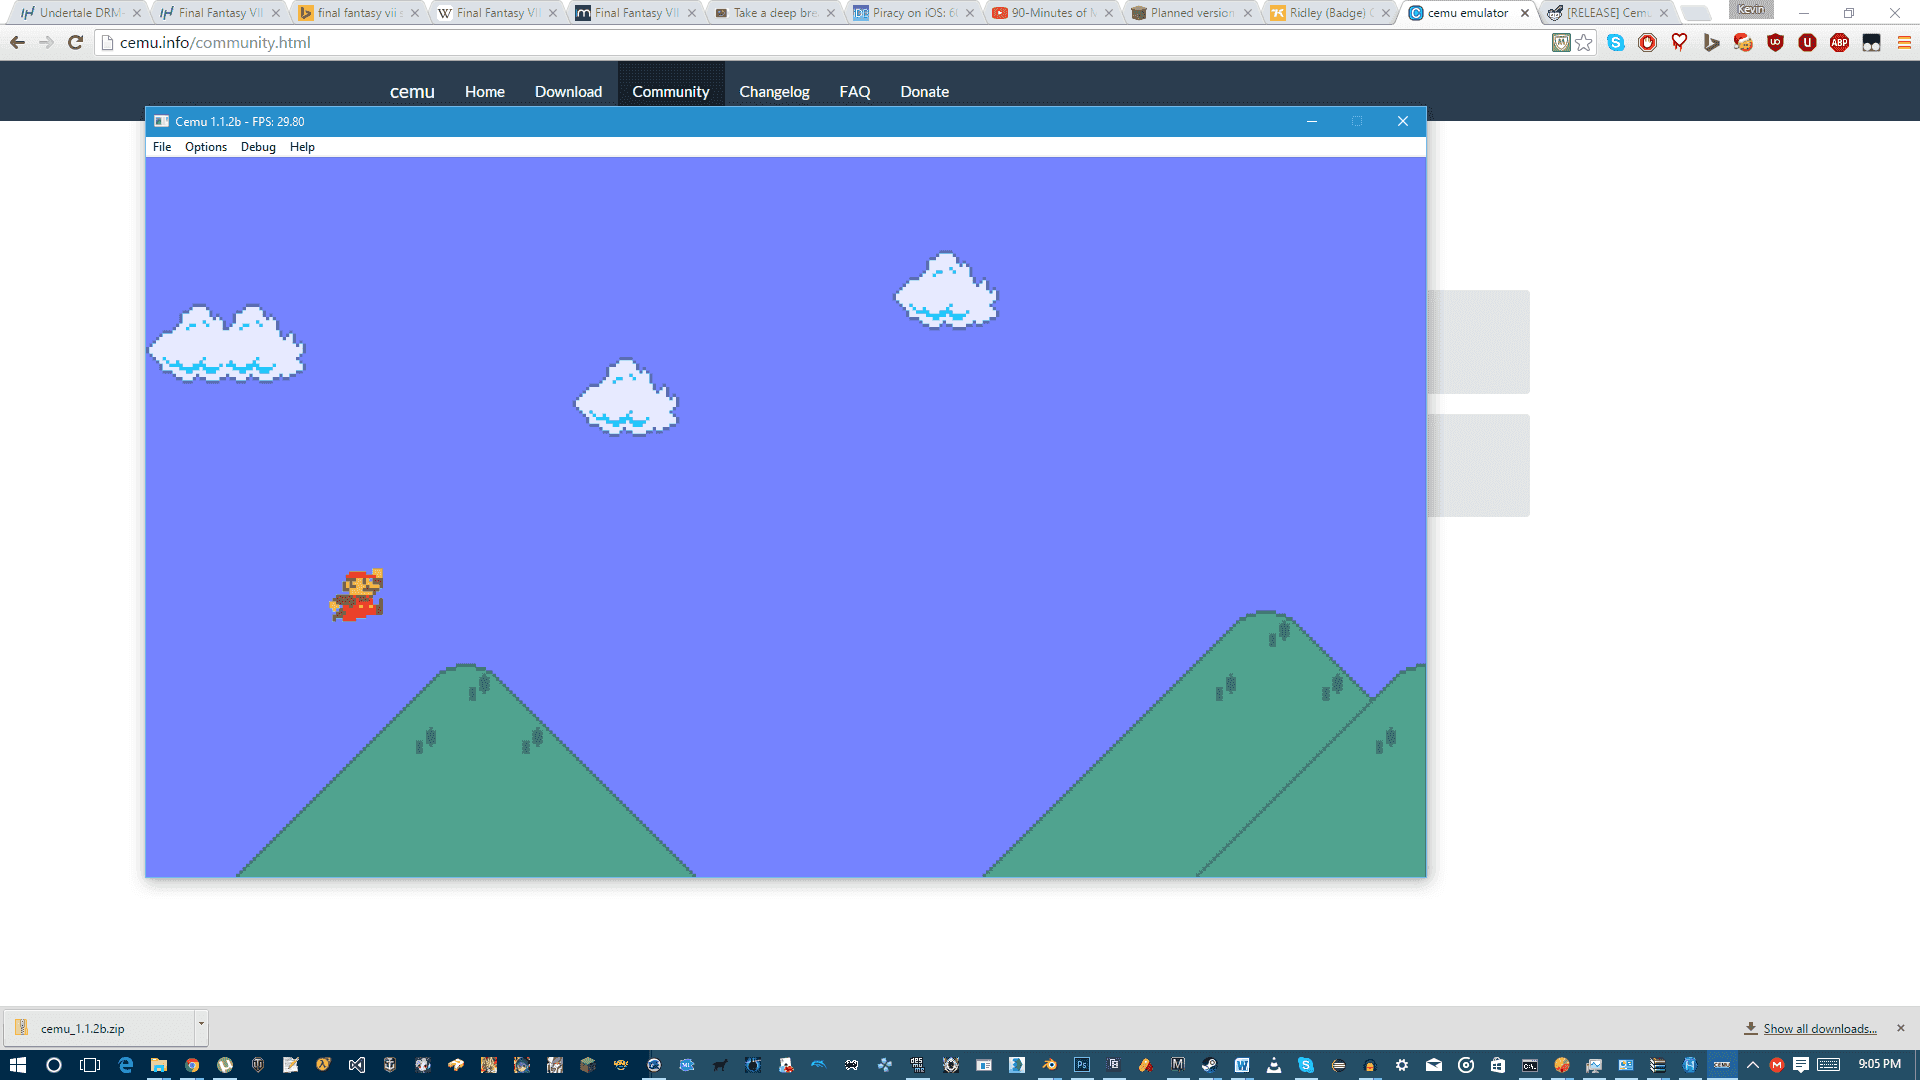Open Cortana search circle
1920x1080 pixels.
pyautogui.click(x=54, y=1065)
